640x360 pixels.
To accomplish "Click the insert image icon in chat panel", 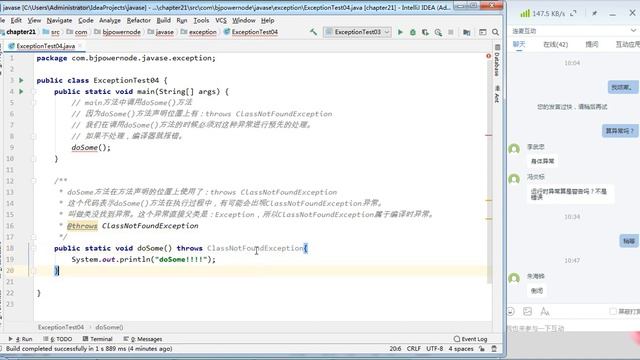I will tap(527, 311).
